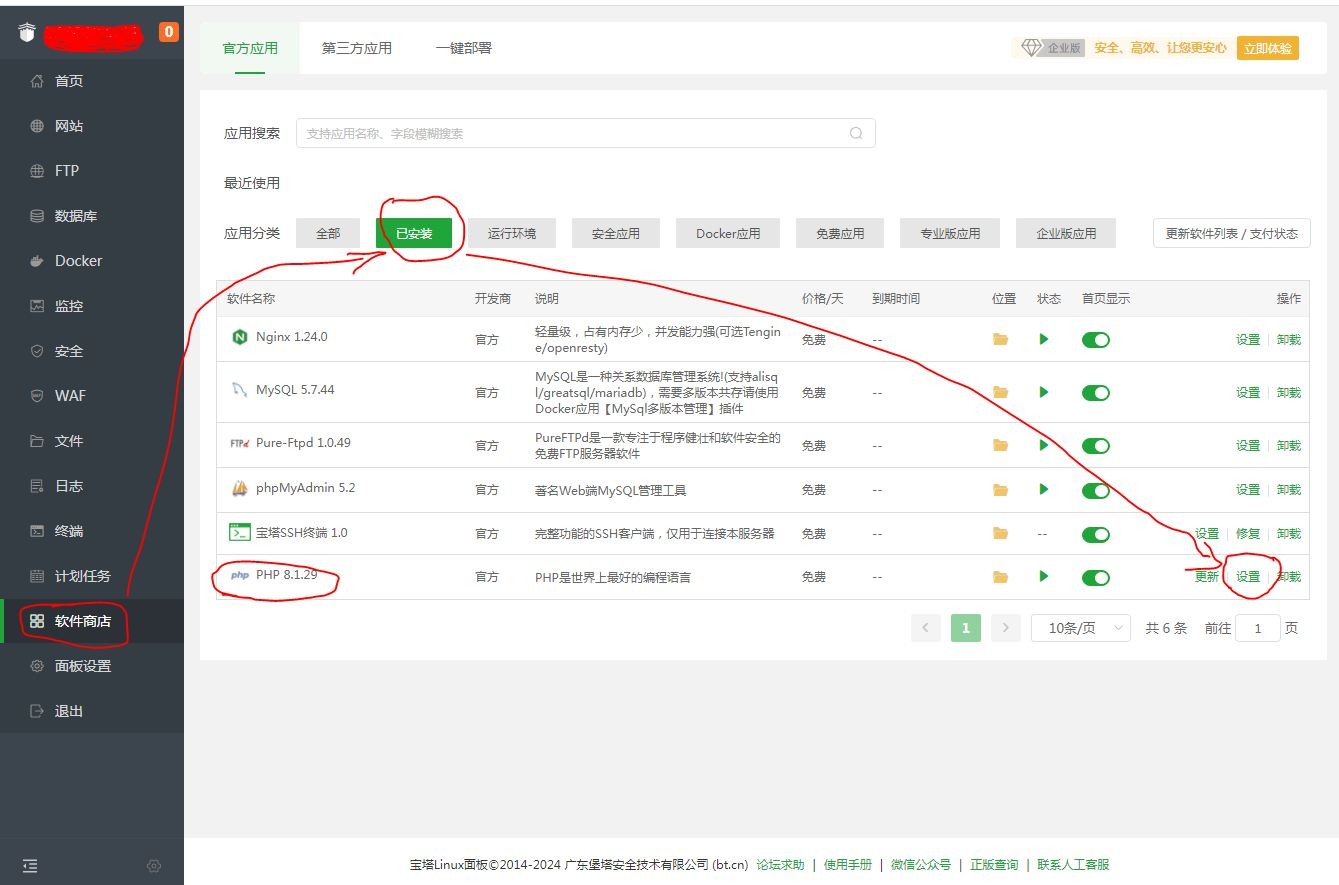Viewport: 1339px width, 885px height.
Task: Open the 宝塔SSH终端 folder location icon
Action: pos(1000,533)
